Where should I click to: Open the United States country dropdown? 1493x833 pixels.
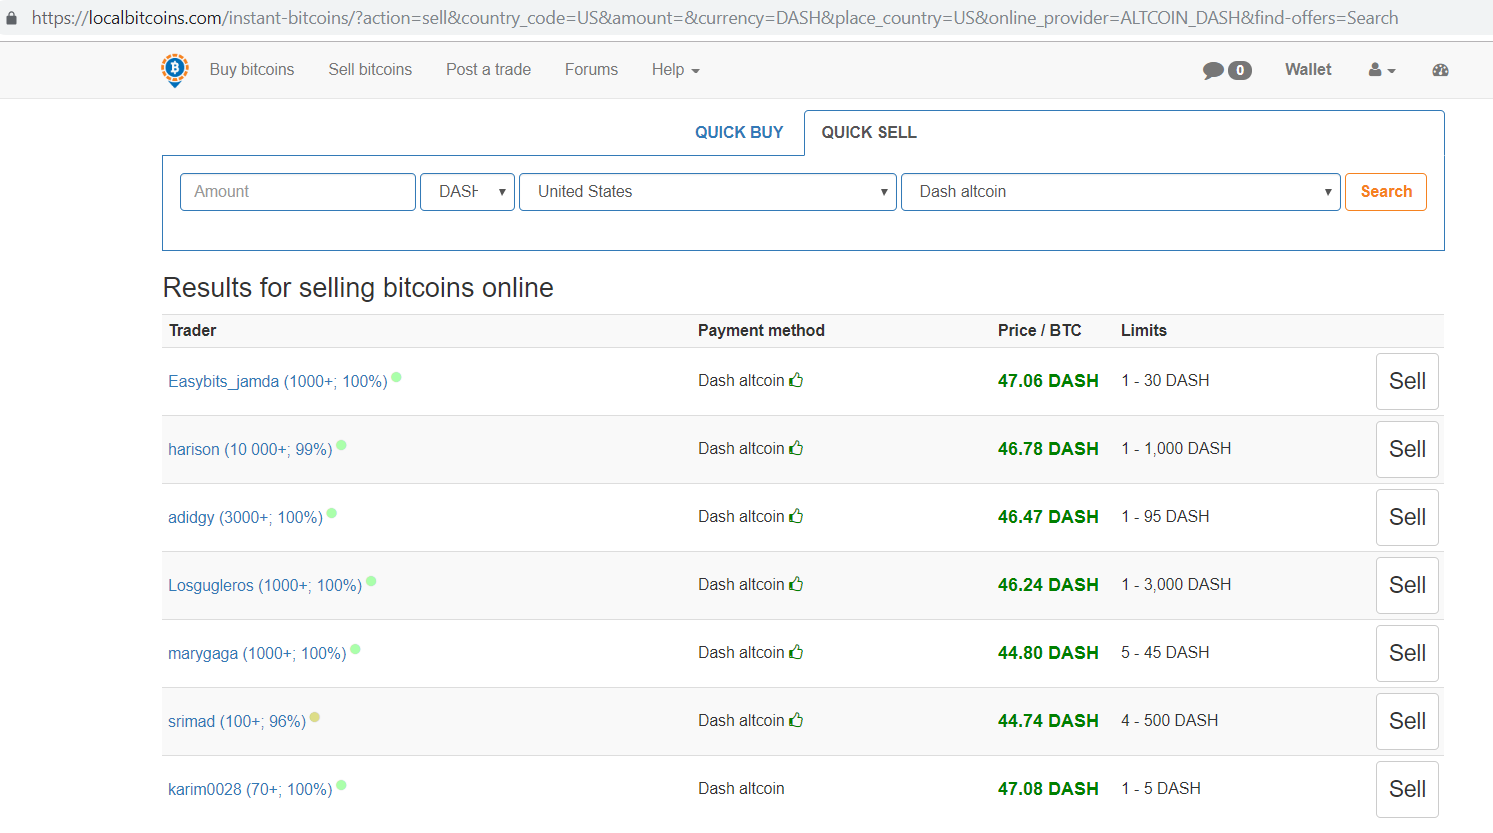(708, 192)
